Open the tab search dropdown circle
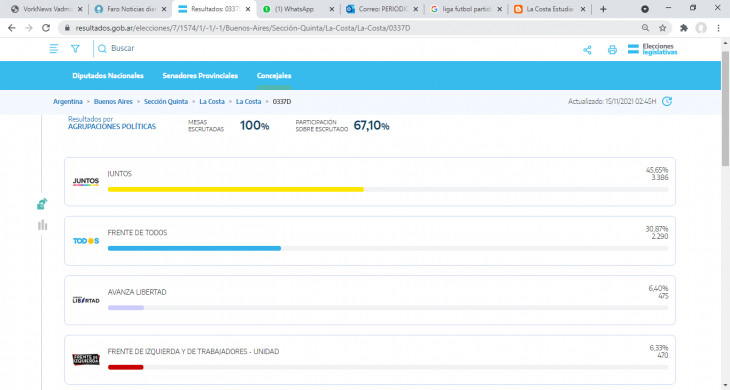Viewport: 730px width, 390px height. tap(645, 9)
